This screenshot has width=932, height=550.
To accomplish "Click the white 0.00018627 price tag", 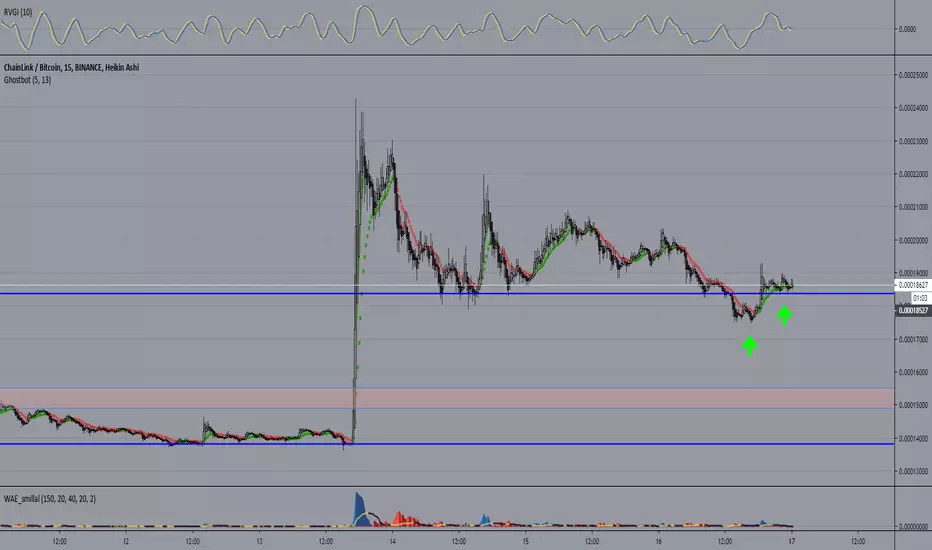I will click(913, 285).
